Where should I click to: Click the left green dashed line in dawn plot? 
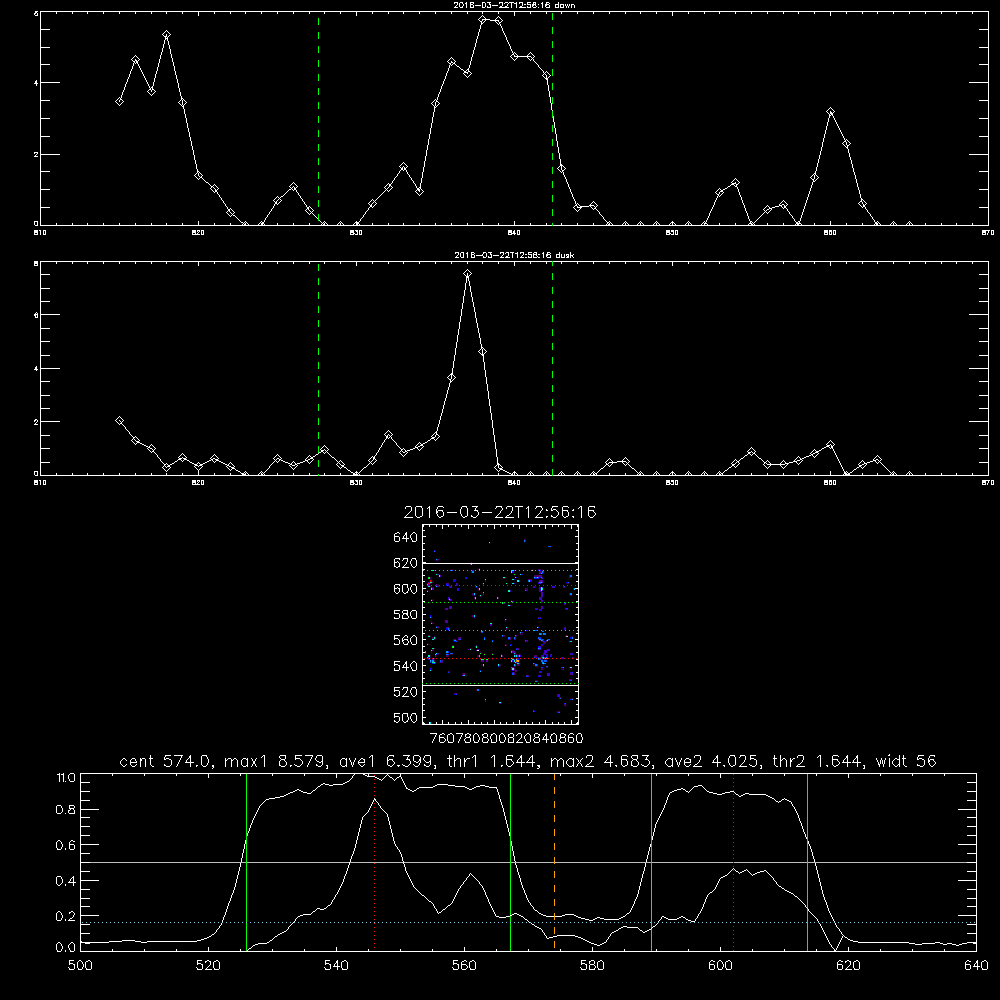318,119
